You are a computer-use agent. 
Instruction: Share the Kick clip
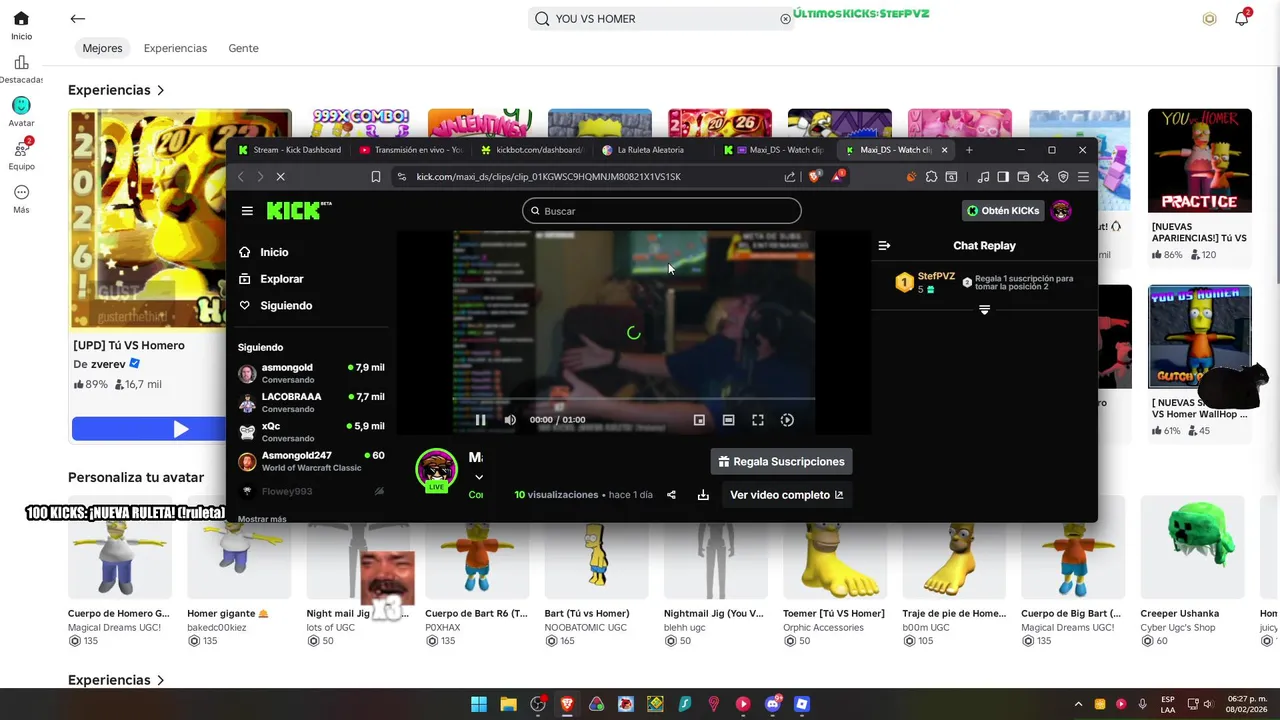671,495
